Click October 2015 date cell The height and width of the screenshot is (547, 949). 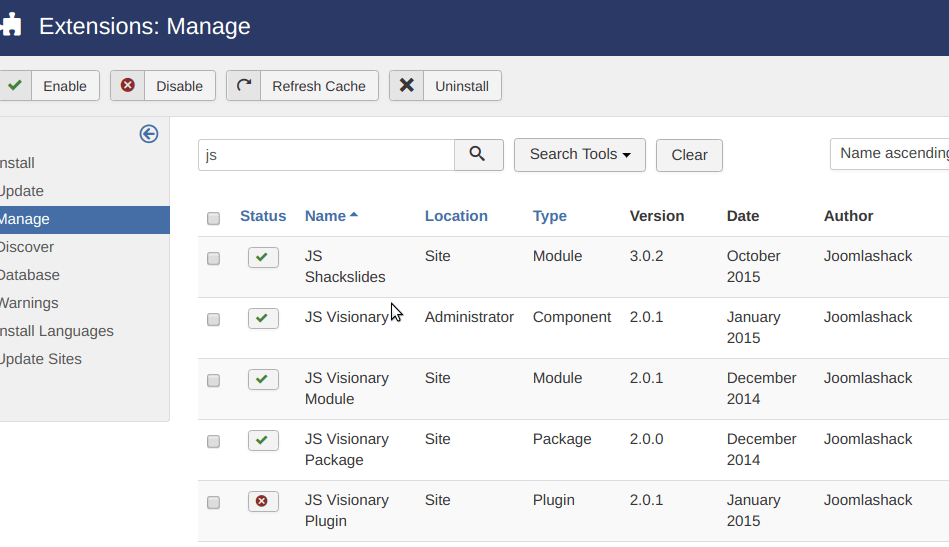(x=754, y=266)
